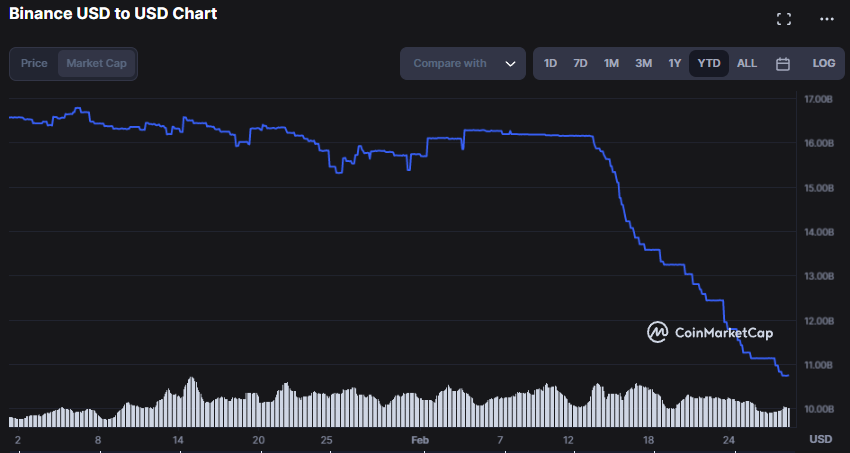The width and height of the screenshot is (850, 453).
Task: Click the 16.00B axis label
Action: tap(819, 144)
